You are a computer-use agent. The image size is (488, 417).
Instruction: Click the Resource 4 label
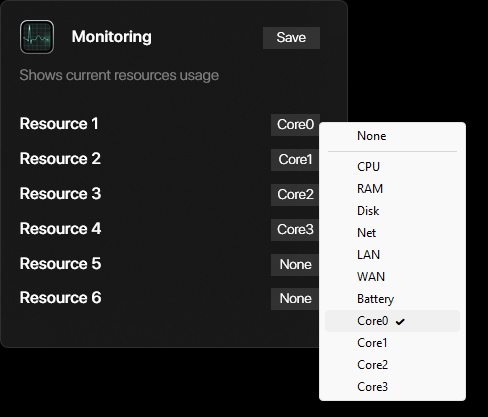[60, 229]
